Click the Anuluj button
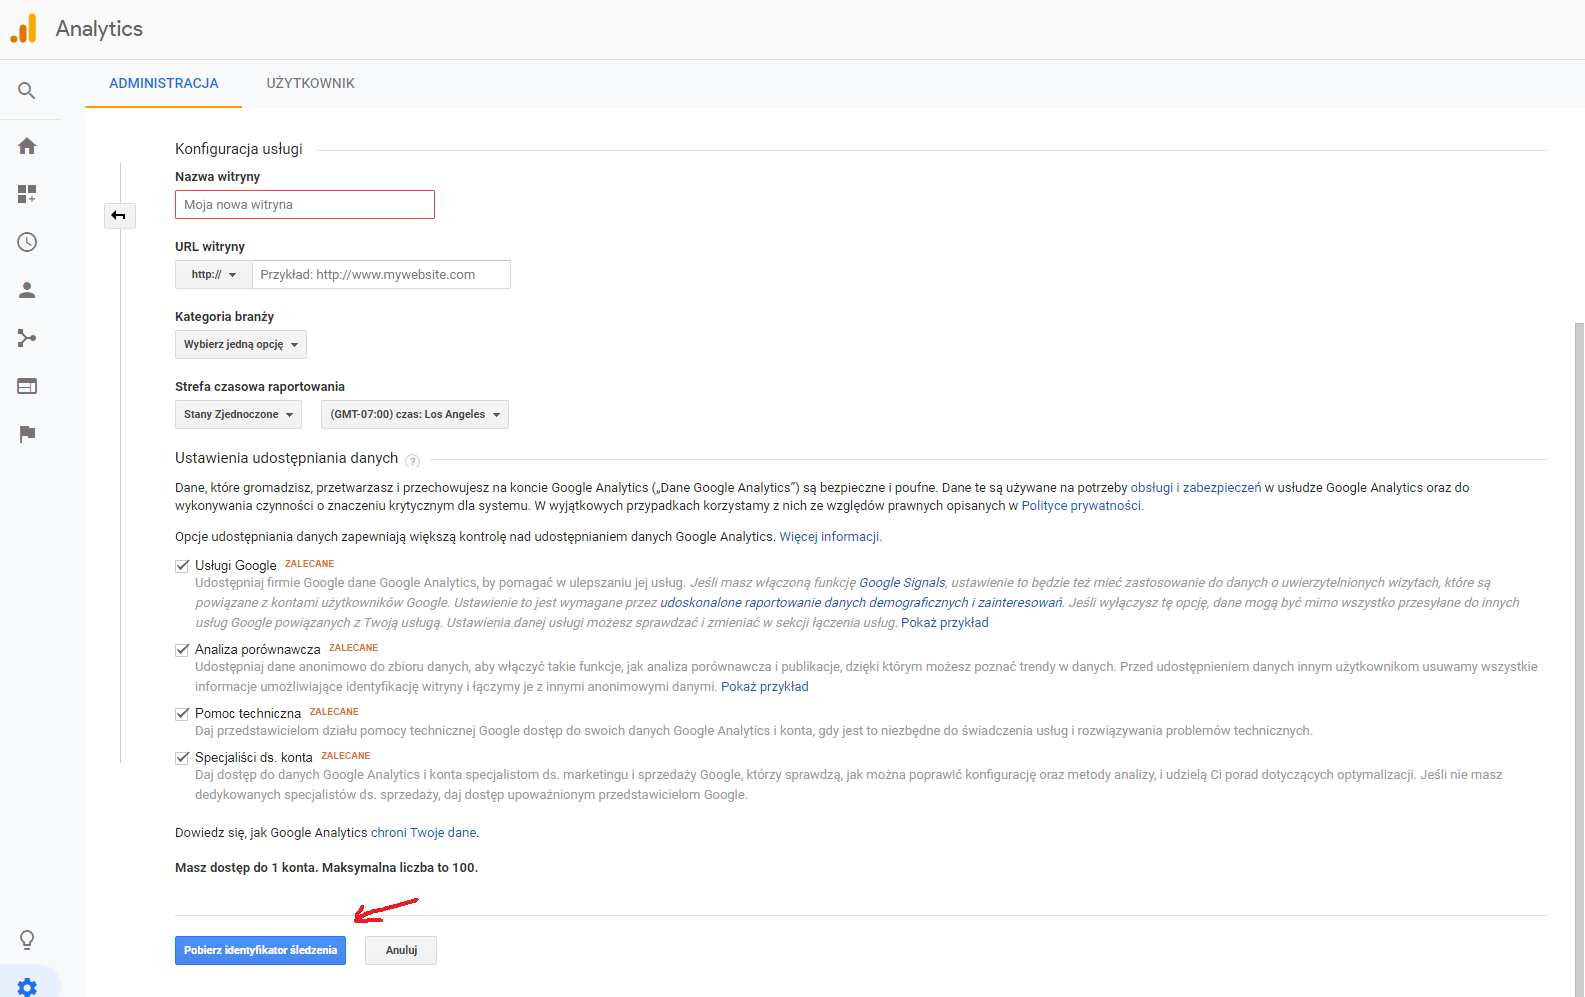The image size is (1585, 997). (401, 951)
